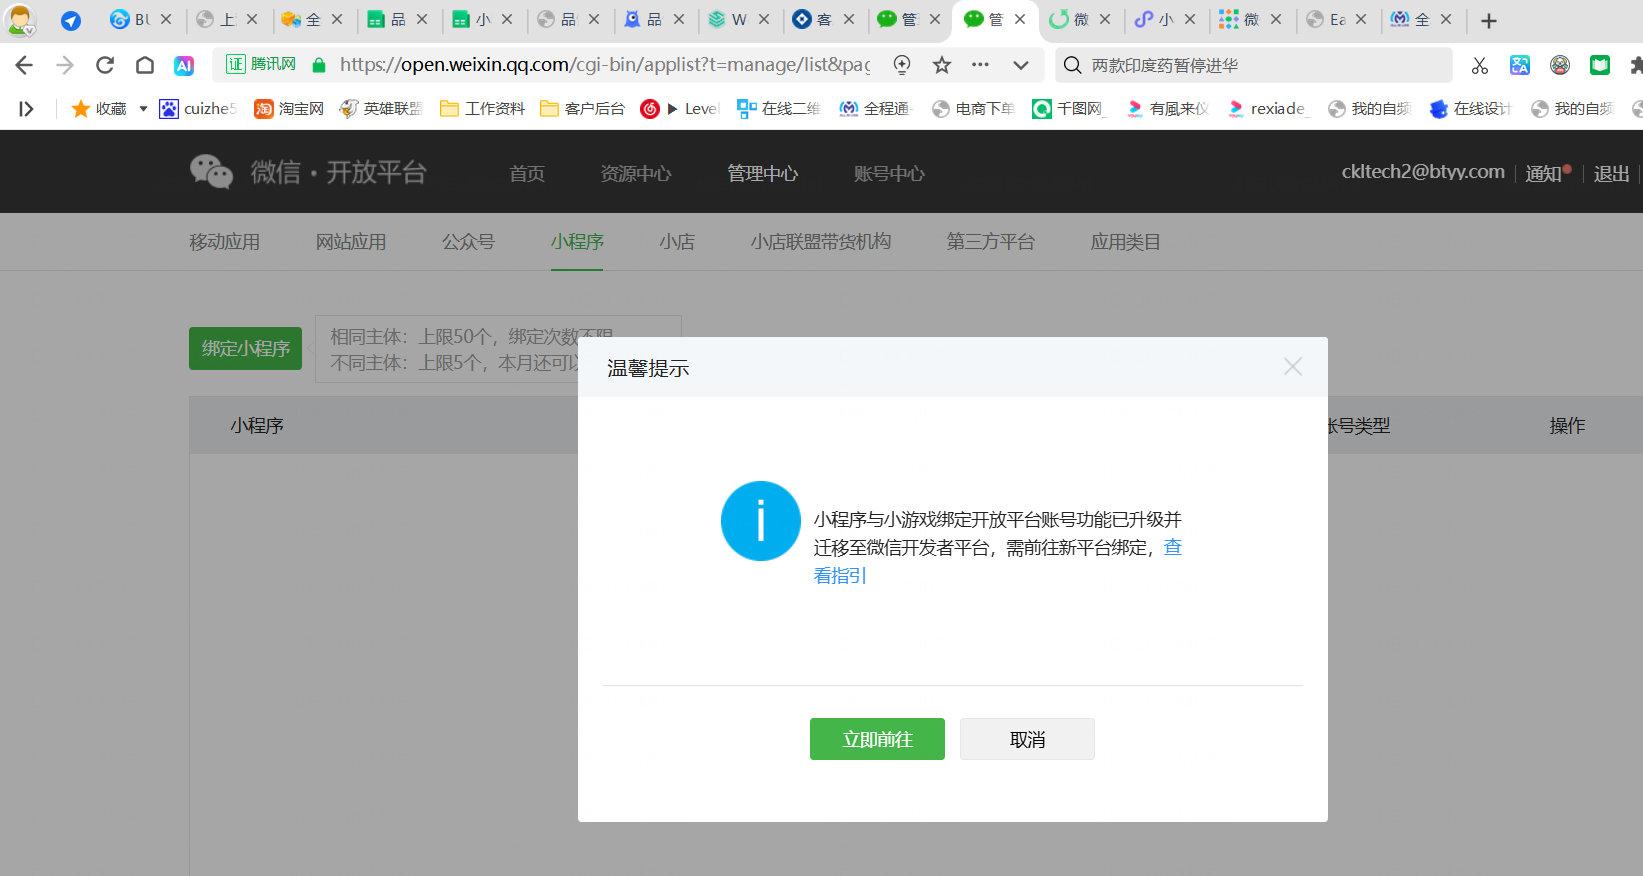1643x876 pixels.
Task: Bookmark this page with the star icon
Action: coord(942,65)
